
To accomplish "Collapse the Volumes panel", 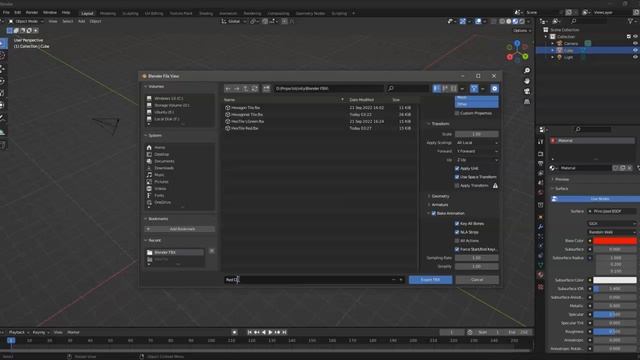I will [154, 87].
